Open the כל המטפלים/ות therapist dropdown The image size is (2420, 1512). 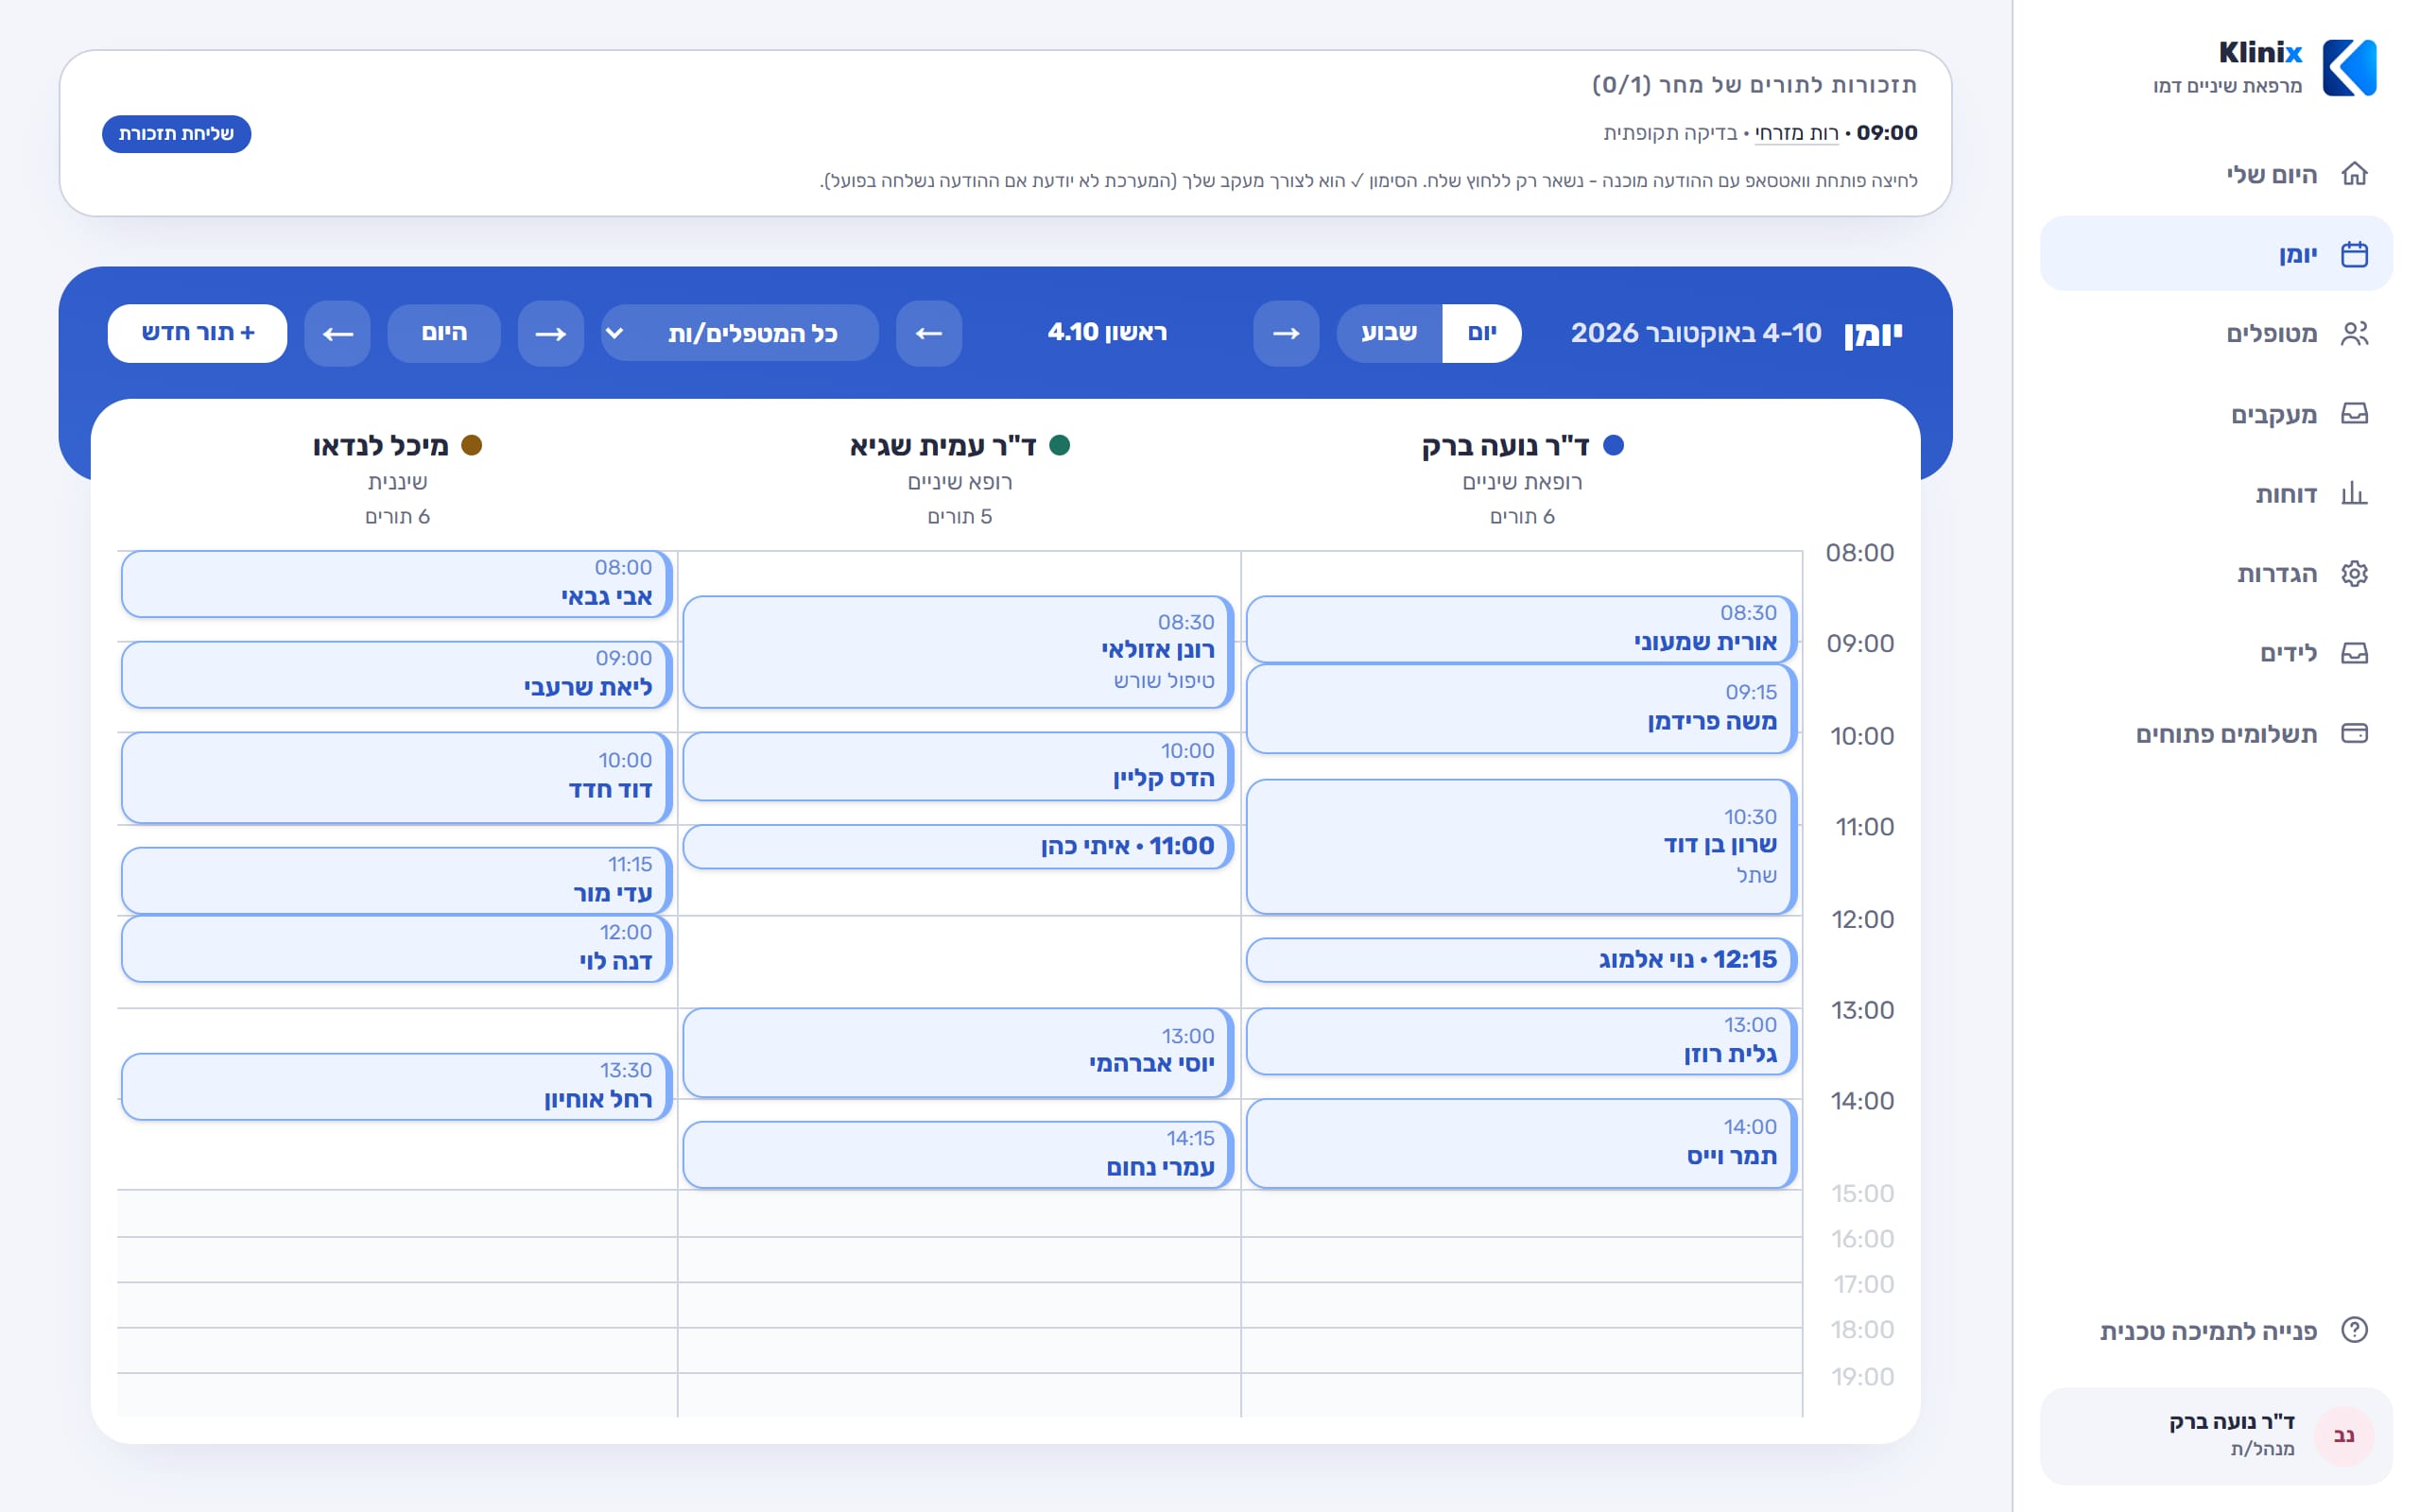(x=739, y=333)
